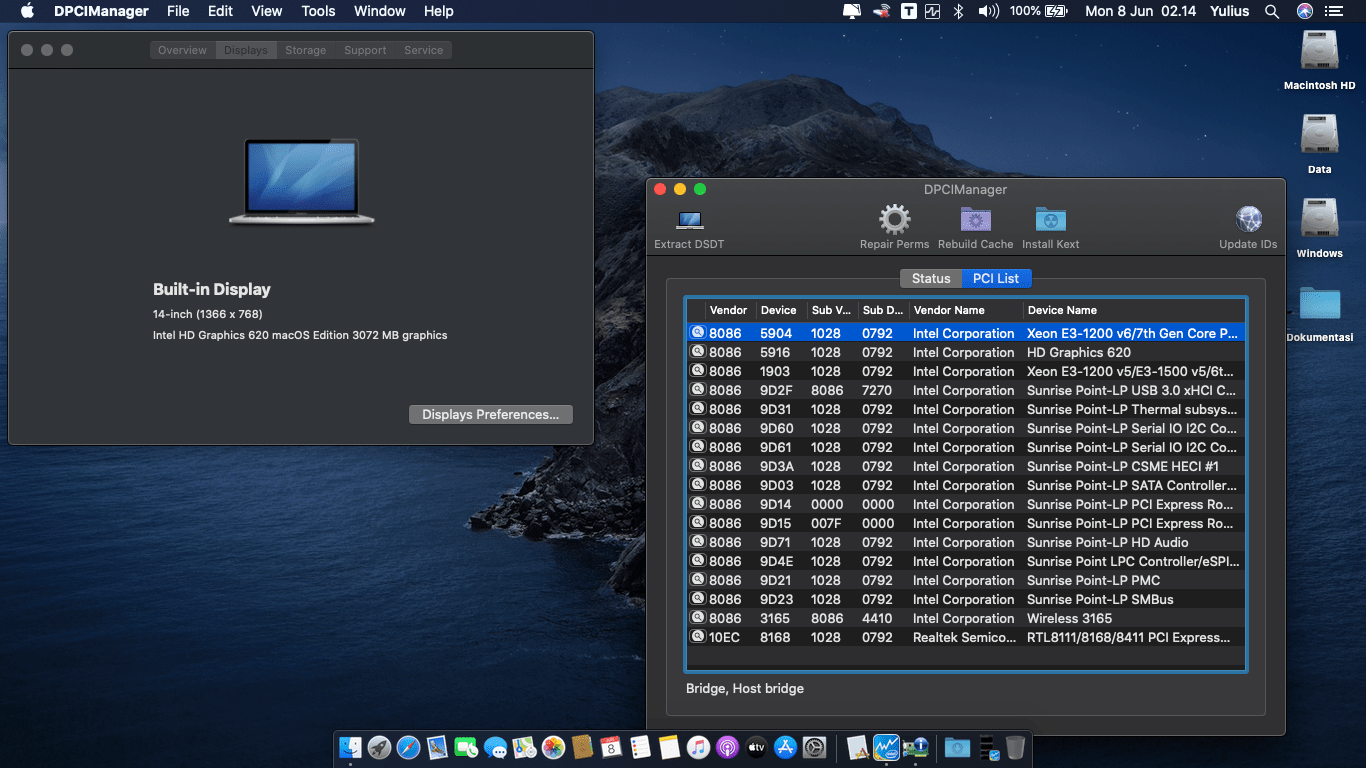Launch Safari from the dock
1366x768 pixels.
point(408,747)
